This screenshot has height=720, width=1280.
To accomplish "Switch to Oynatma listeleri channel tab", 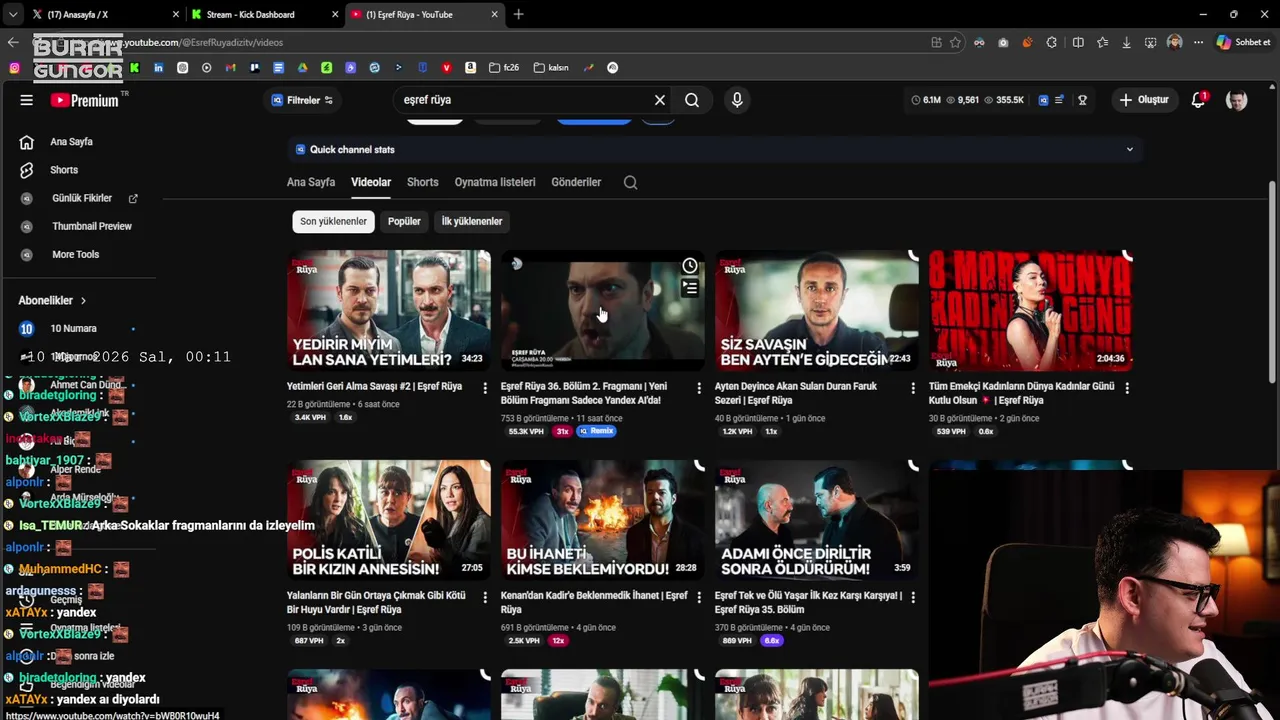I will 495,182.
